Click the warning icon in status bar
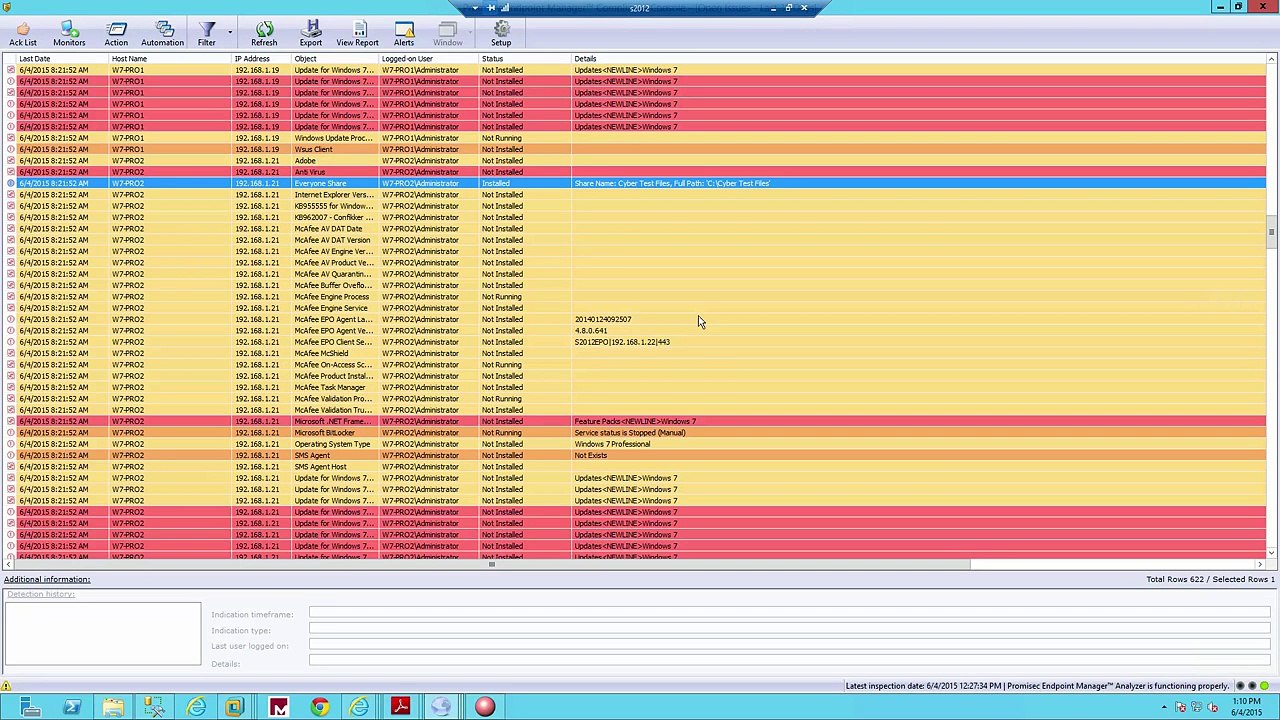The height and width of the screenshot is (720, 1280). click(6, 686)
